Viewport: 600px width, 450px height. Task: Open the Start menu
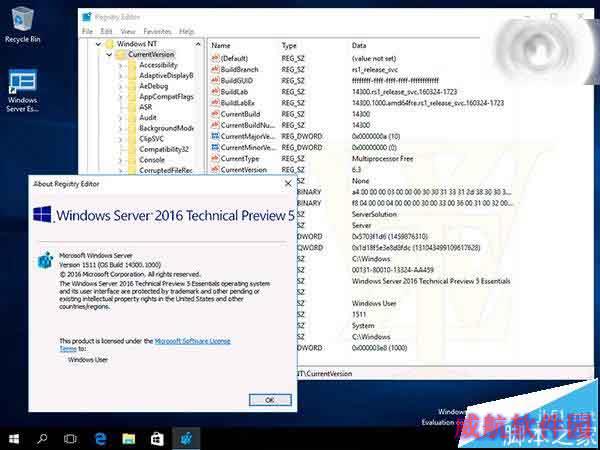14,439
